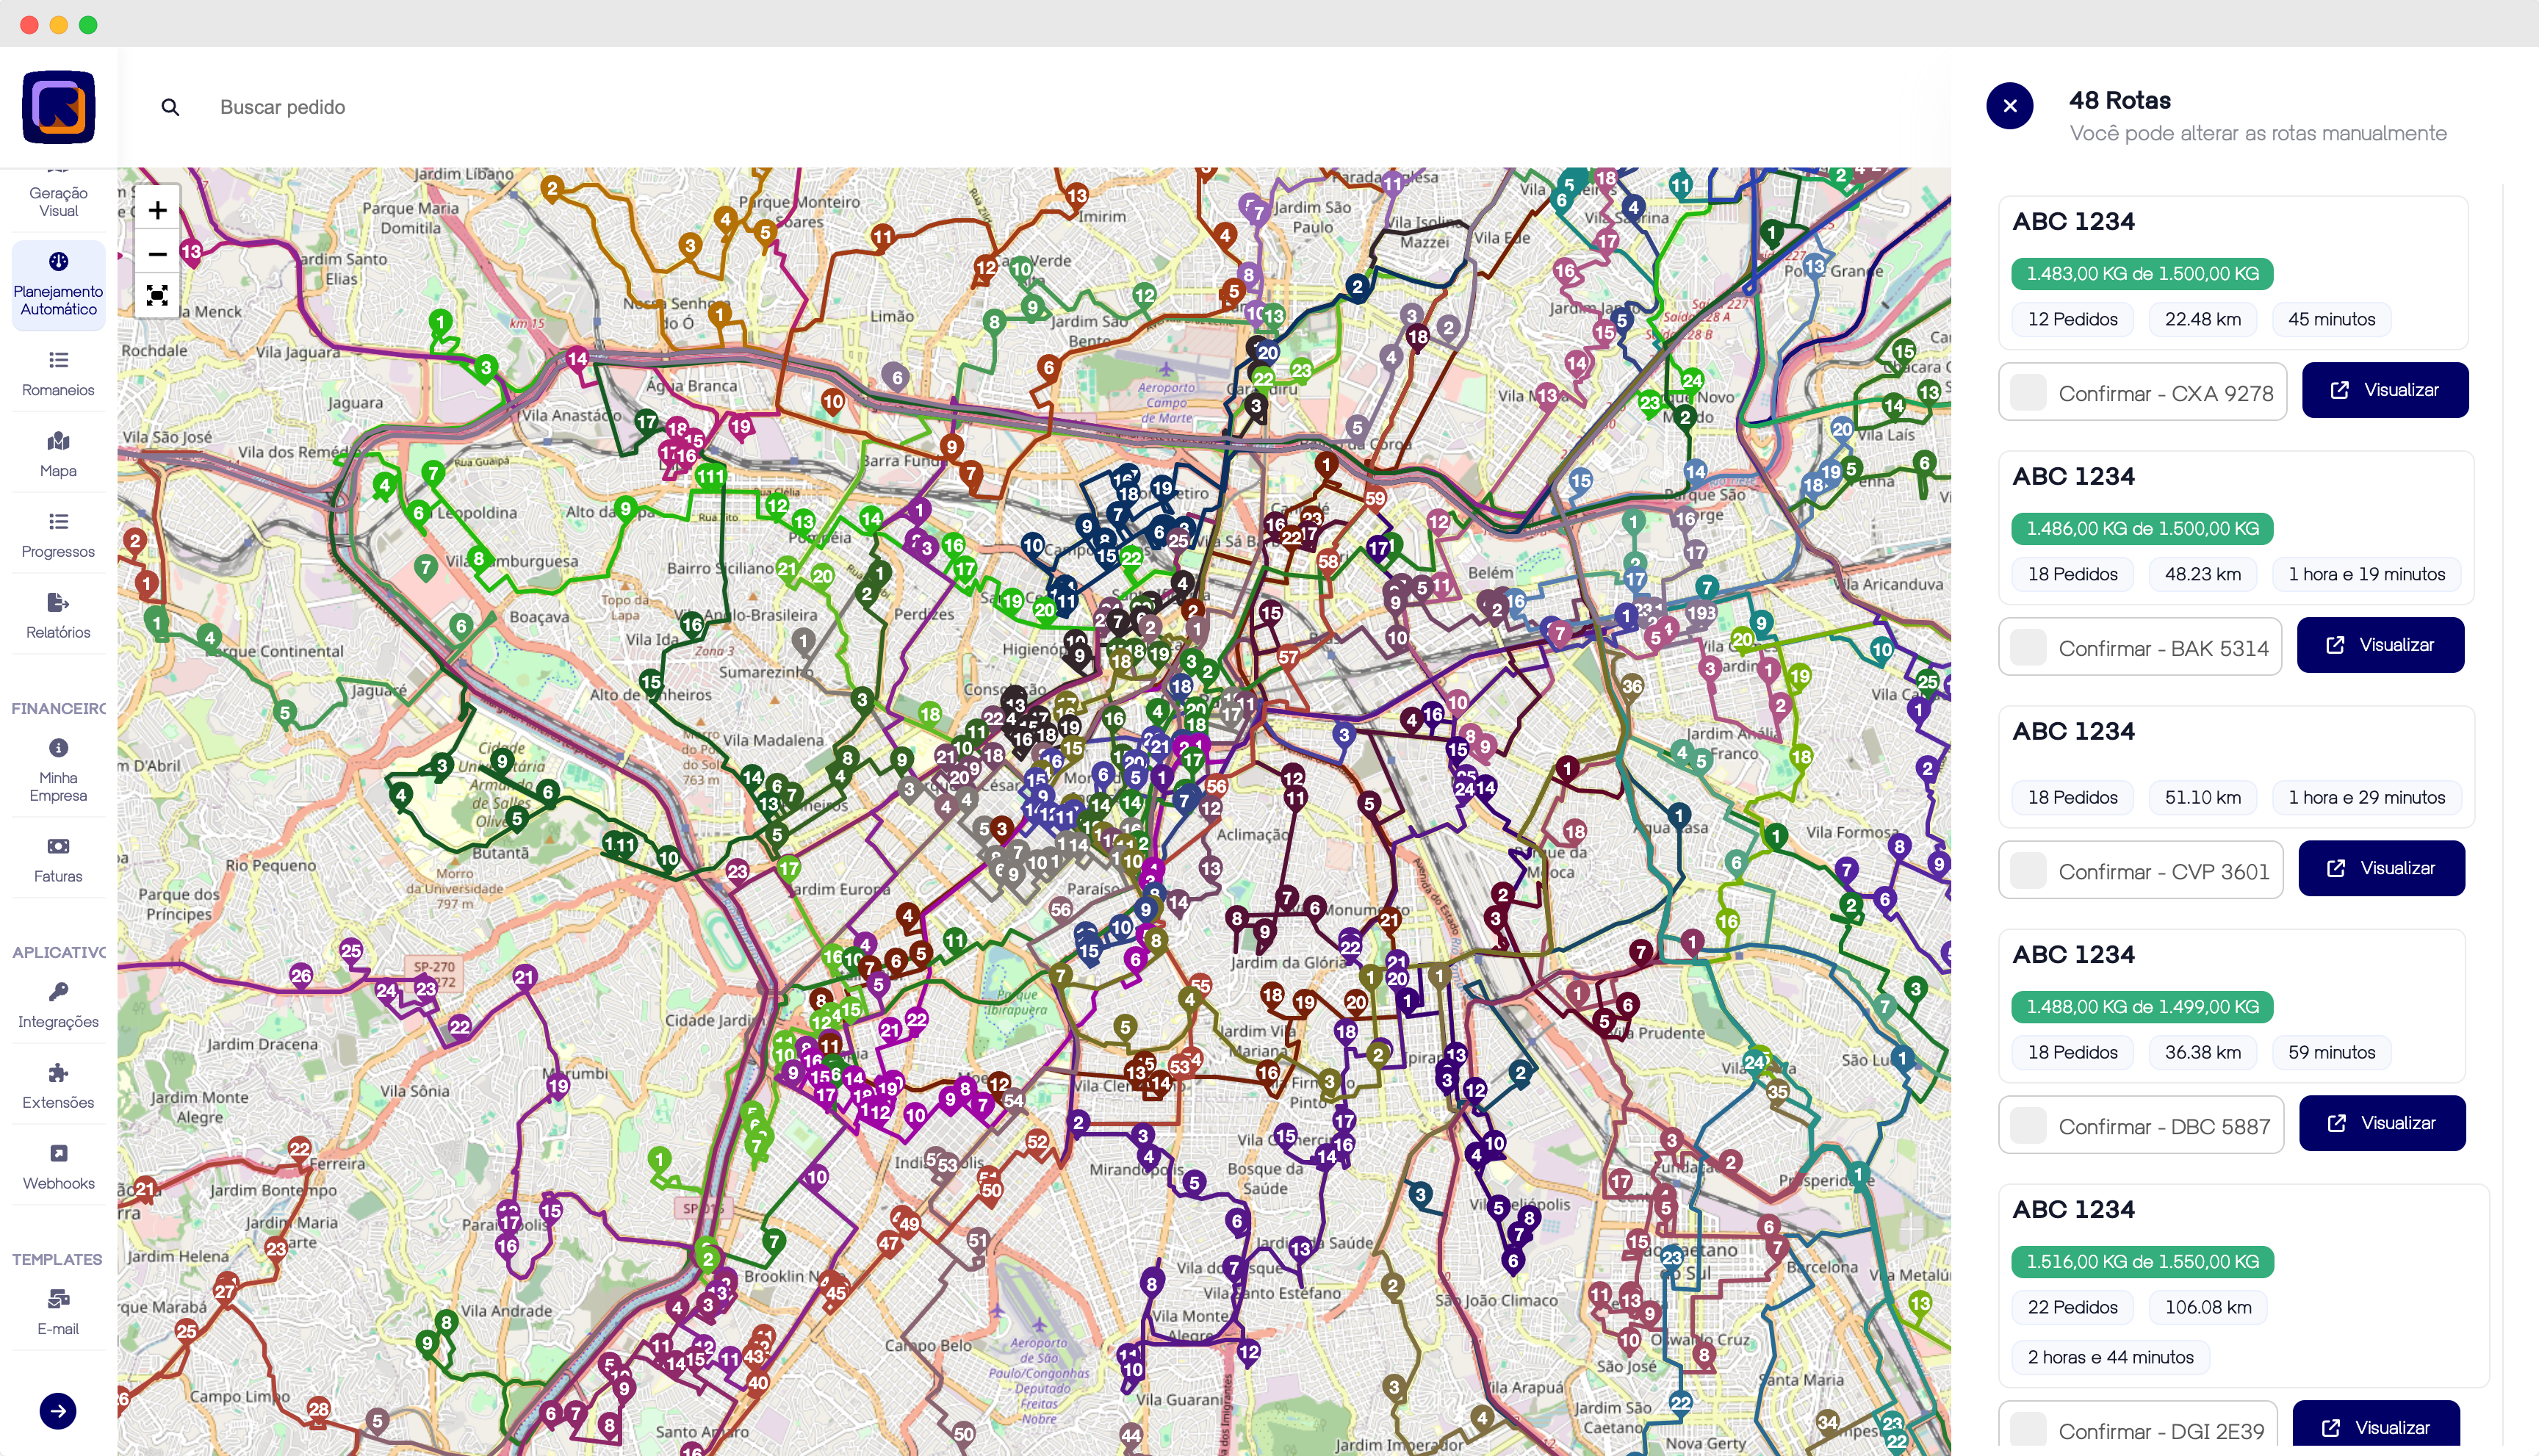Click the macOS green maximize button
Image resolution: width=2539 pixels, height=1456 pixels.
[88, 24]
